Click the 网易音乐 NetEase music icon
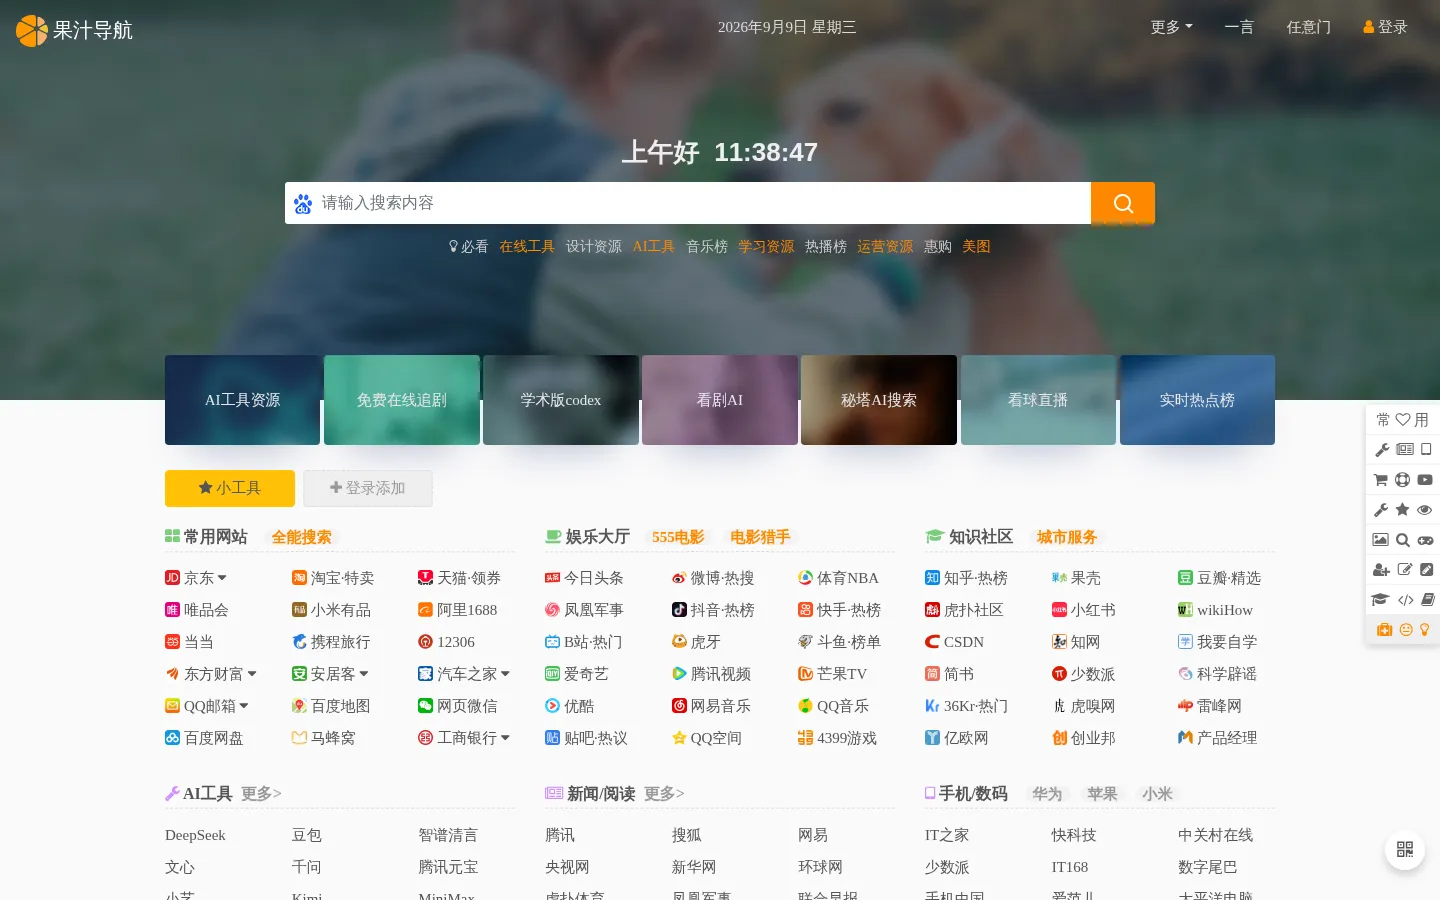The width and height of the screenshot is (1440, 900). [x=679, y=706]
